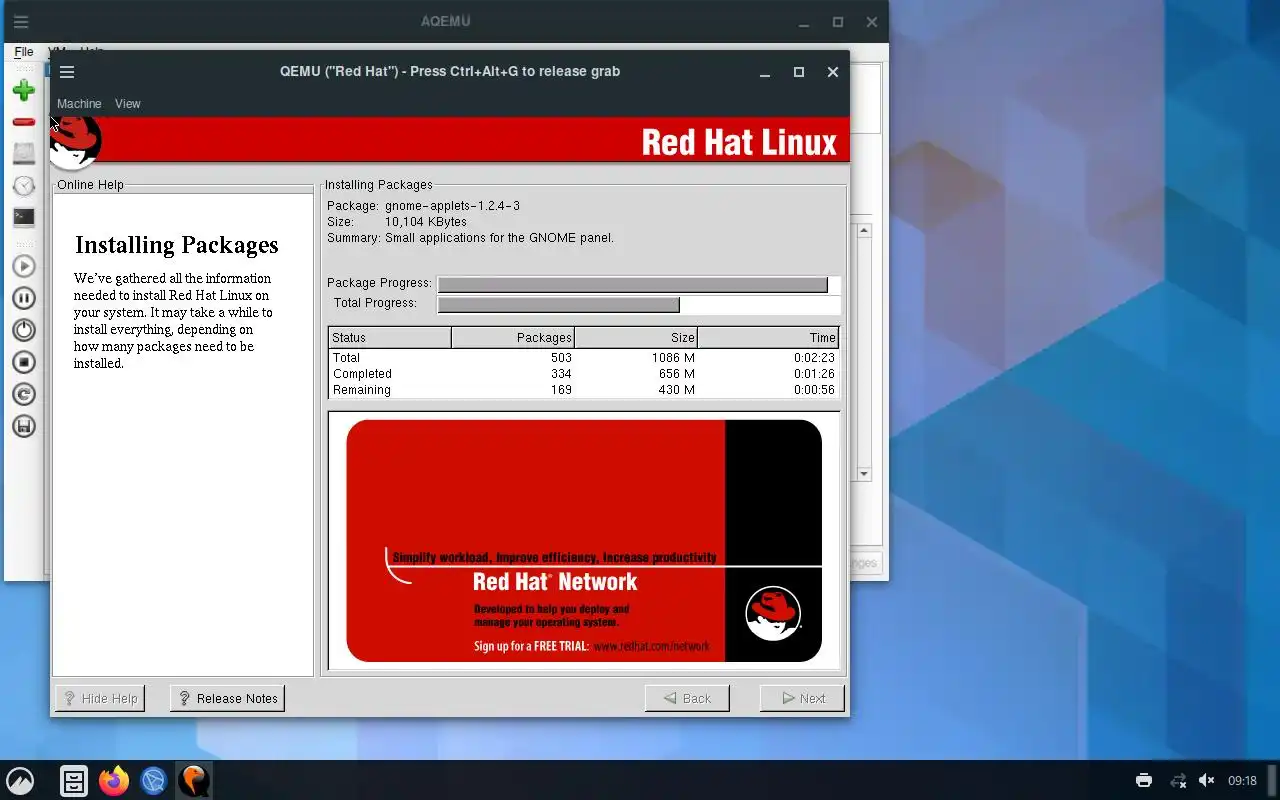The image size is (1280, 800).
Task: Open AQEMU window hamburger menu
Action: pos(21,22)
